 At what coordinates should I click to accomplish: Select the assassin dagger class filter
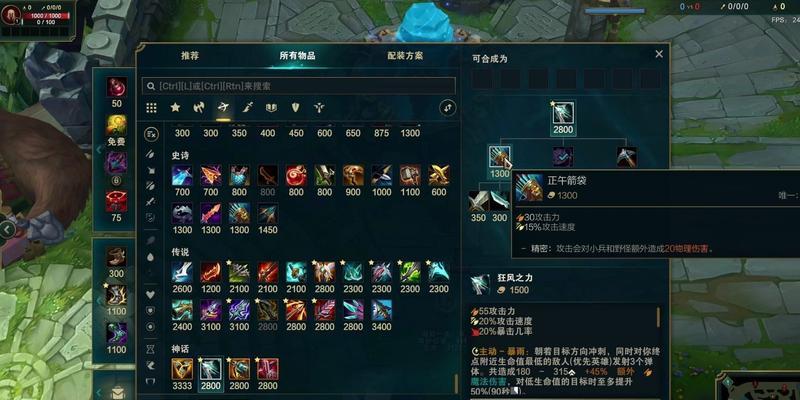click(247, 108)
